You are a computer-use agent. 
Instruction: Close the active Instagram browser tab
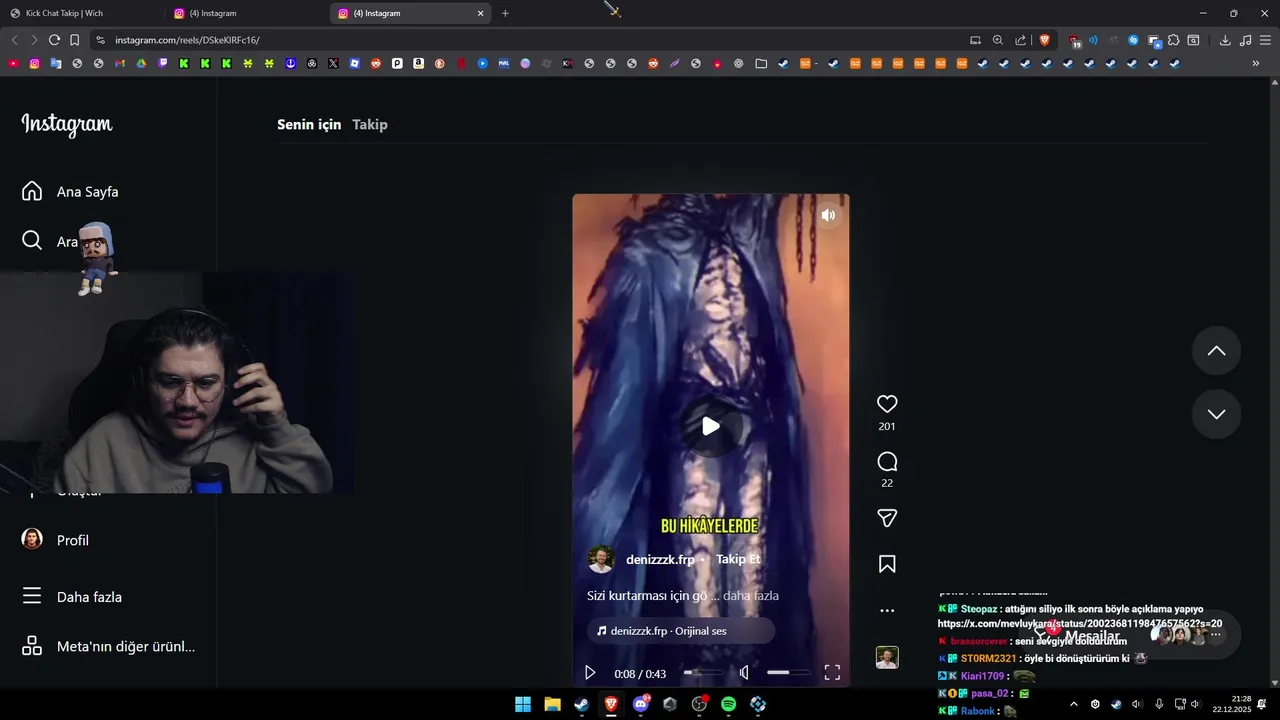(x=480, y=13)
